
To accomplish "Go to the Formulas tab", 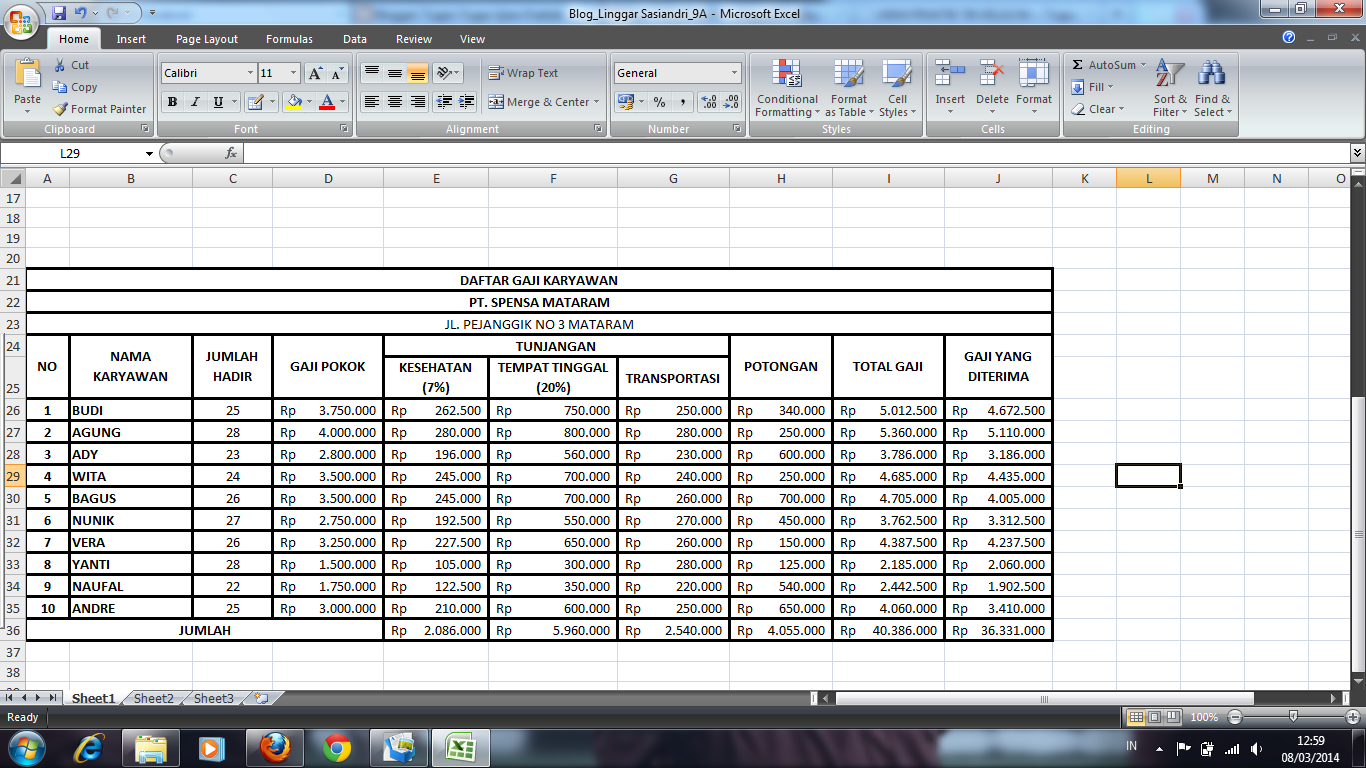I will coord(289,39).
